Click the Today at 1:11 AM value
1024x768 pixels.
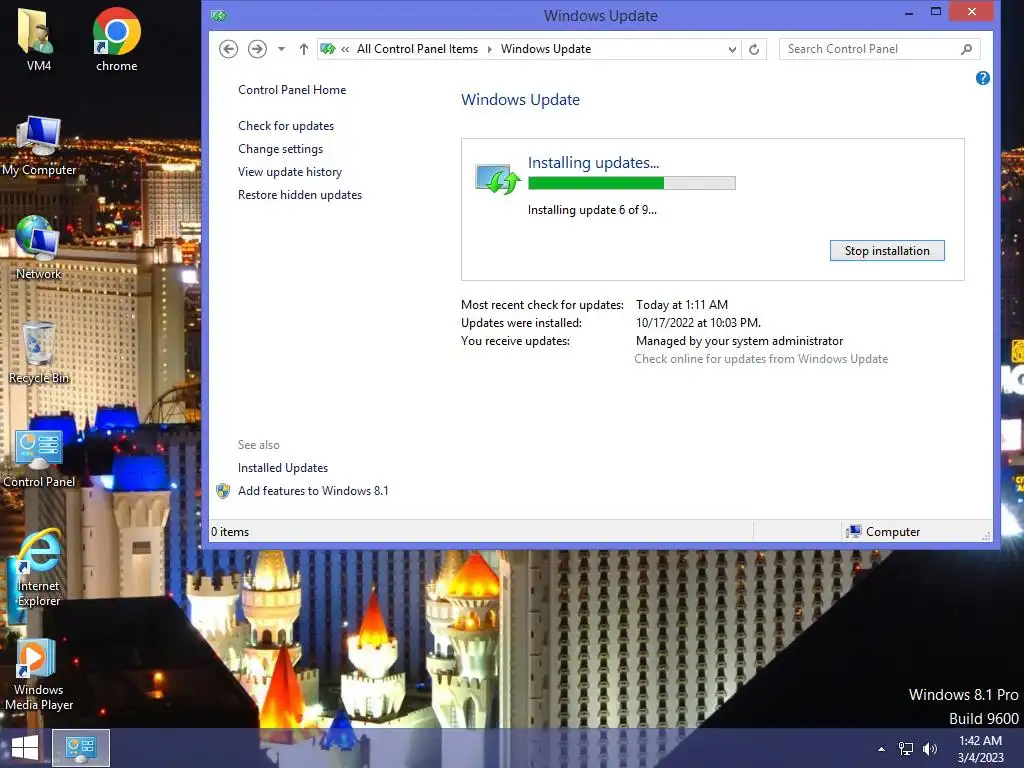[x=682, y=304]
